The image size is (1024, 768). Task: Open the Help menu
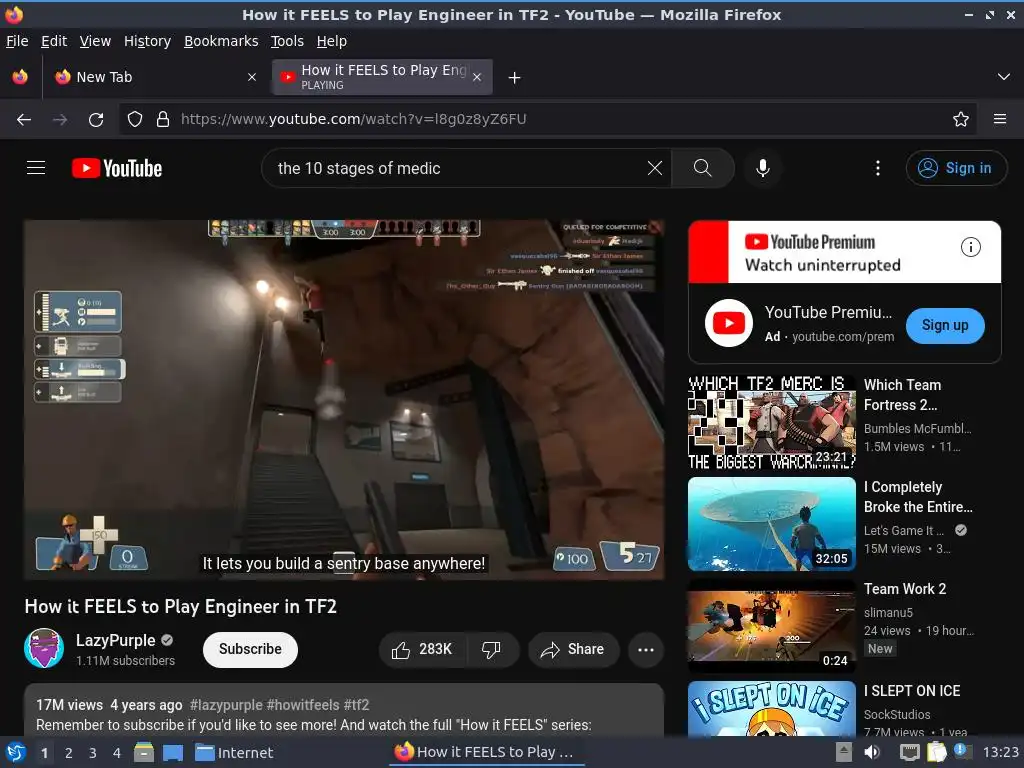(331, 41)
